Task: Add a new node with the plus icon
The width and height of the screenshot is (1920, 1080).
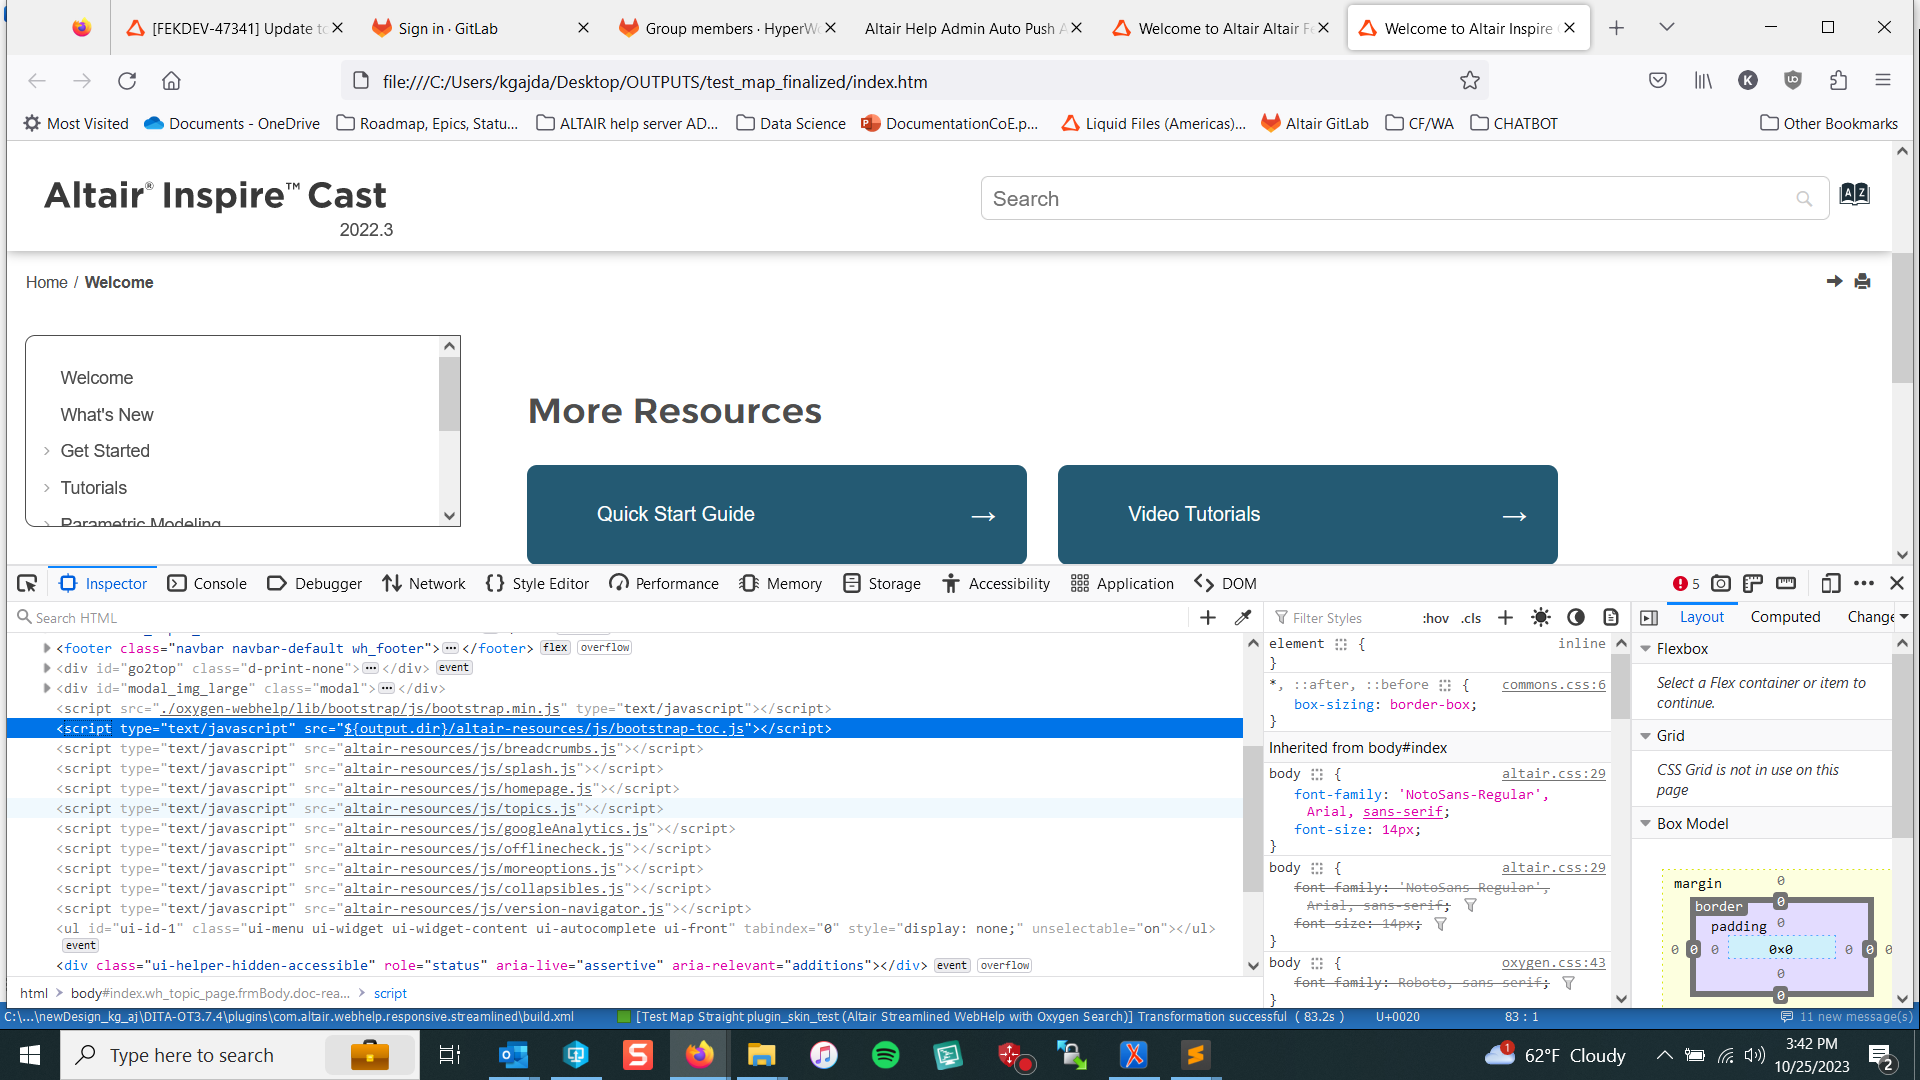Action: tap(1208, 618)
